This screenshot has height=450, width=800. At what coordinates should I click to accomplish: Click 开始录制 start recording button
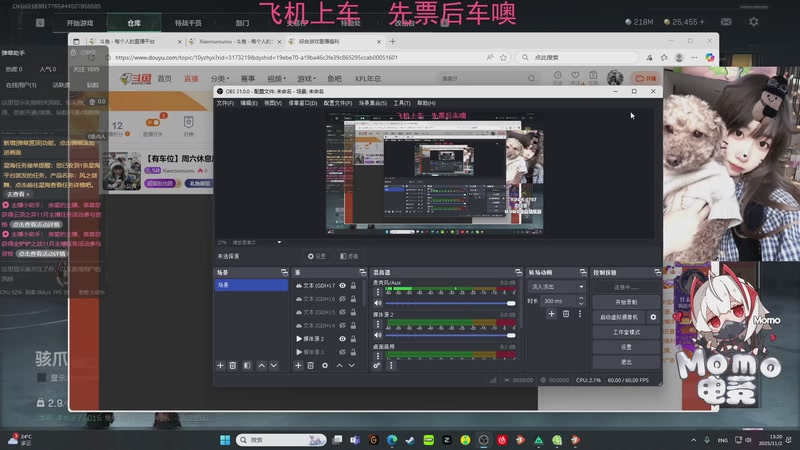click(626, 302)
